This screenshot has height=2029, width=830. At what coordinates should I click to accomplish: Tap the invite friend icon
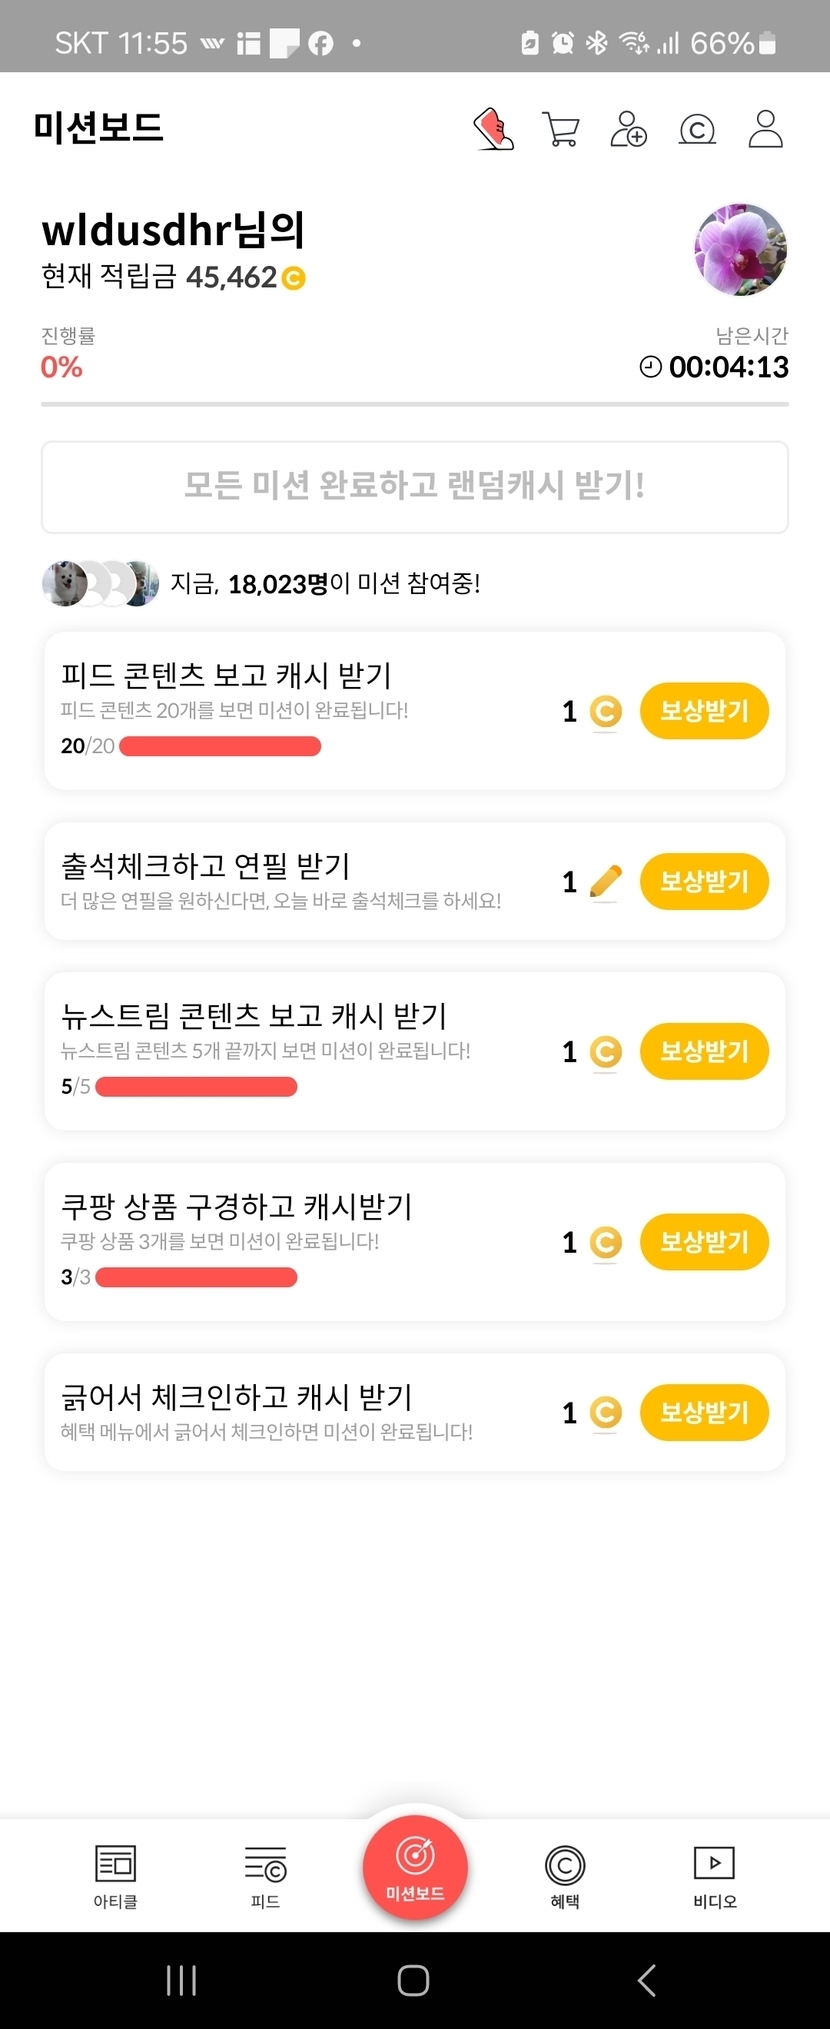point(628,129)
